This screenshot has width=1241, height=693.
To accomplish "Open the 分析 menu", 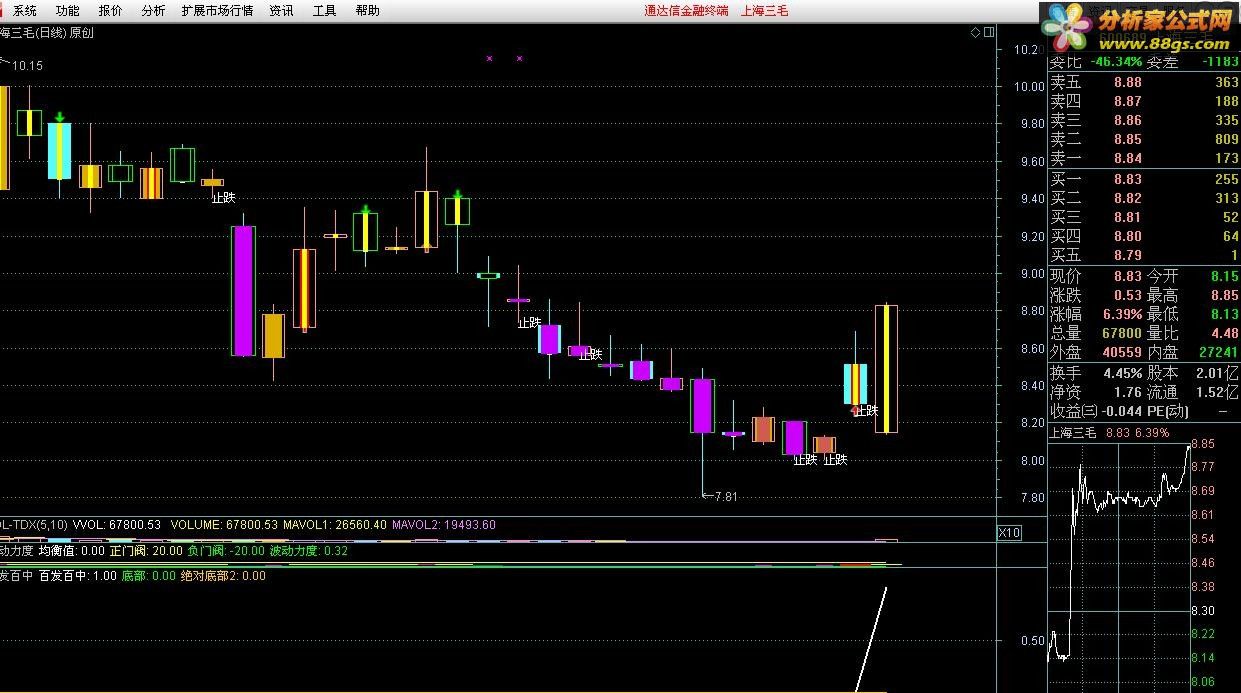I will point(153,11).
